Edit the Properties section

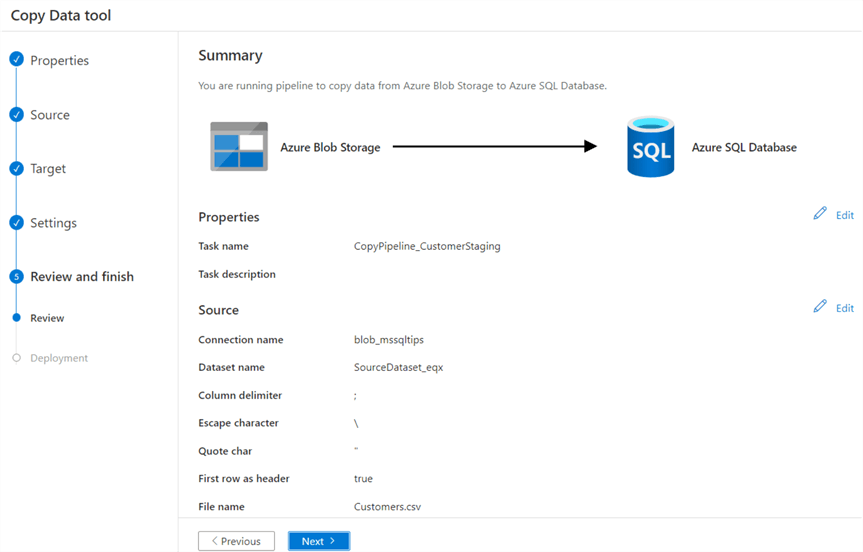pos(845,215)
